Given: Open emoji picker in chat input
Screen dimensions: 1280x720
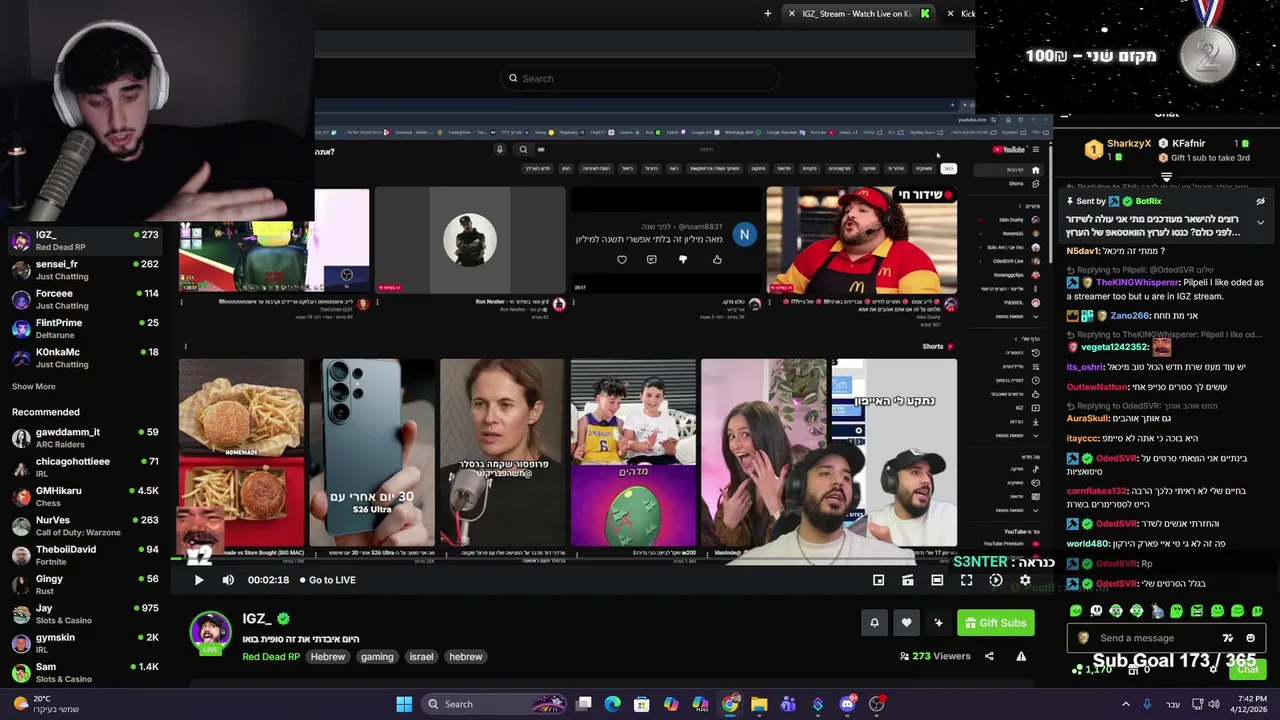Looking at the screenshot, I should click(1250, 638).
